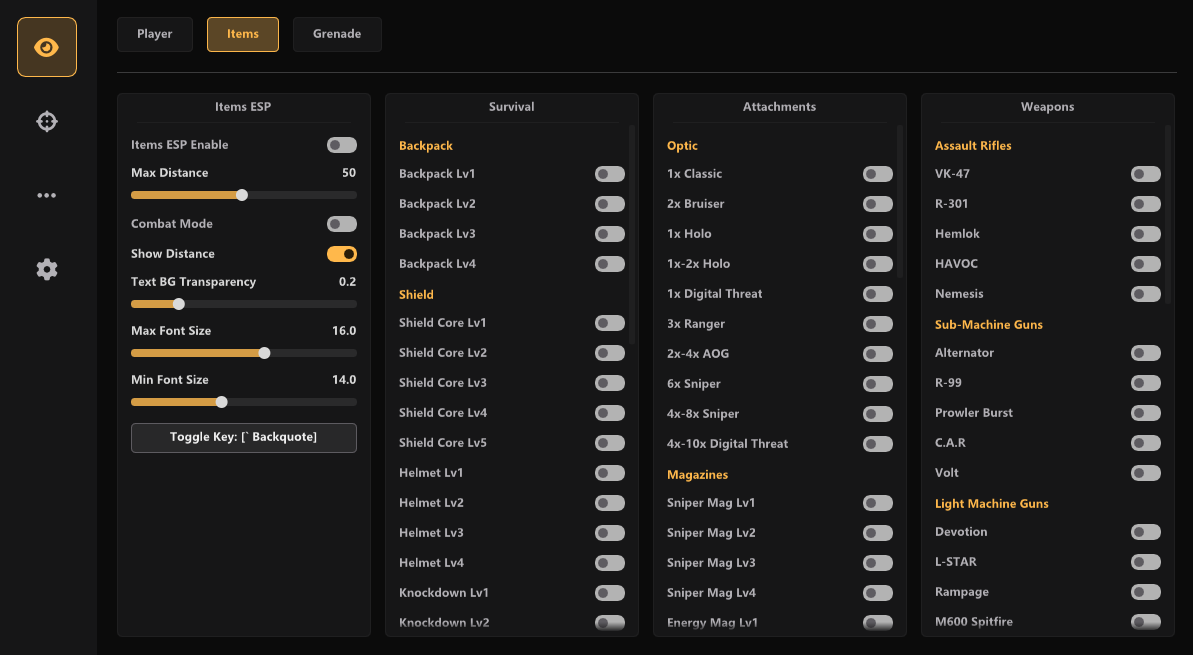Enable Helmet Lv1 toggle
The height and width of the screenshot is (655, 1193).
[x=609, y=473]
